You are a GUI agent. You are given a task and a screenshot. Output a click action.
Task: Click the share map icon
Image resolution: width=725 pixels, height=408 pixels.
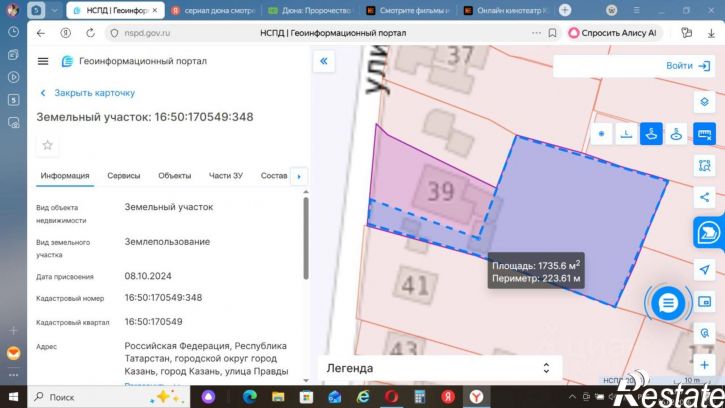[x=704, y=197]
